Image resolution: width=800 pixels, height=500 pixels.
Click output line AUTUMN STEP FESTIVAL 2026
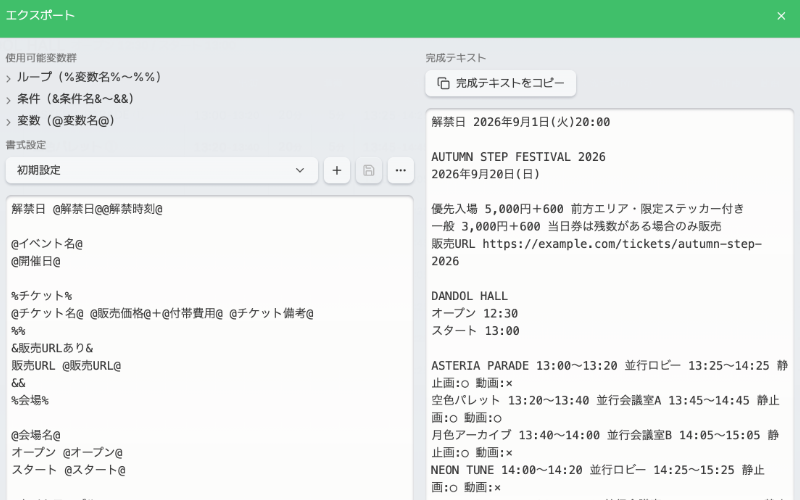(518, 157)
